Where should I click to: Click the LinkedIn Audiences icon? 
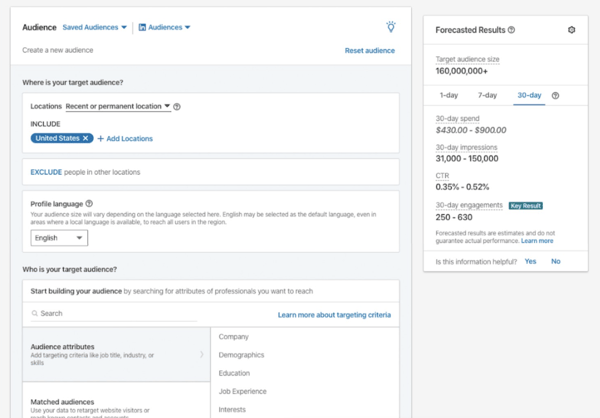(141, 28)
